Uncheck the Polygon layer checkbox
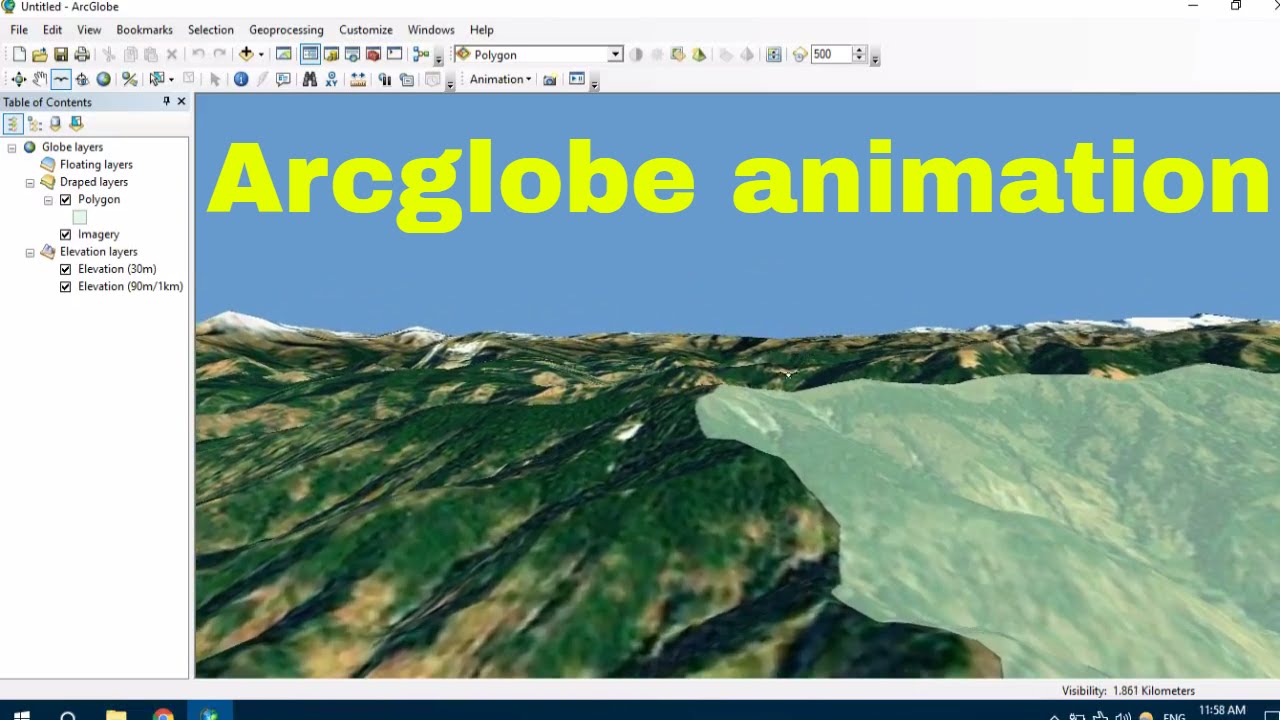 click(66, 199)
